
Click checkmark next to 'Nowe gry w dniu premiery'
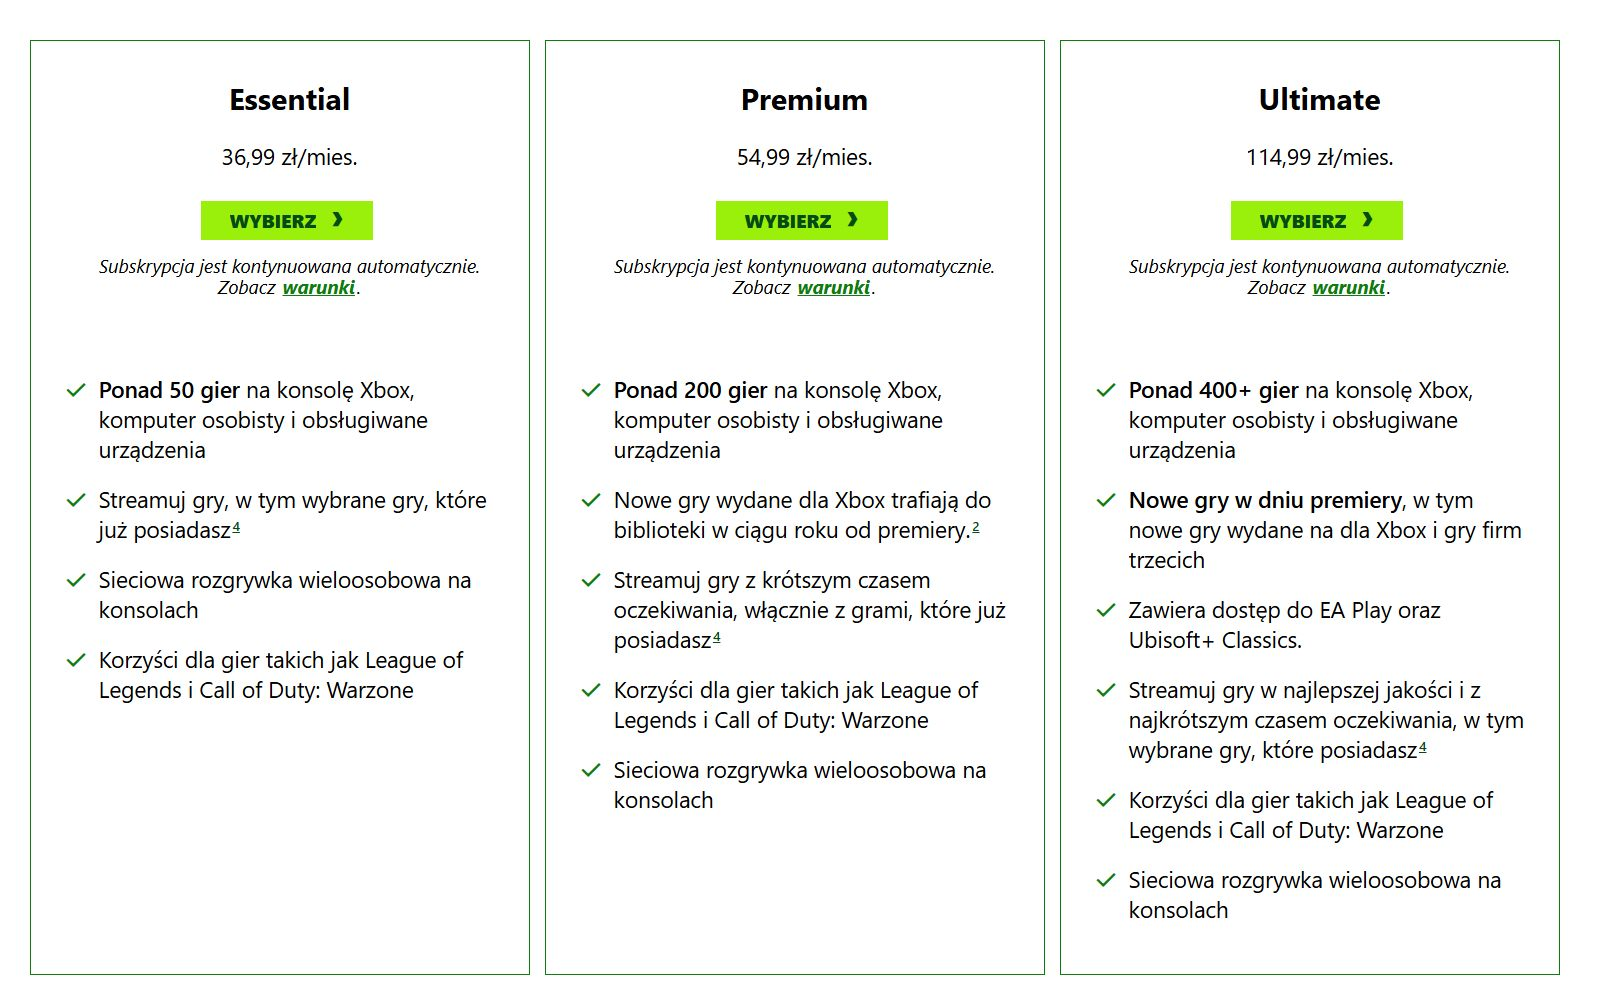[x=1106, y=500]
